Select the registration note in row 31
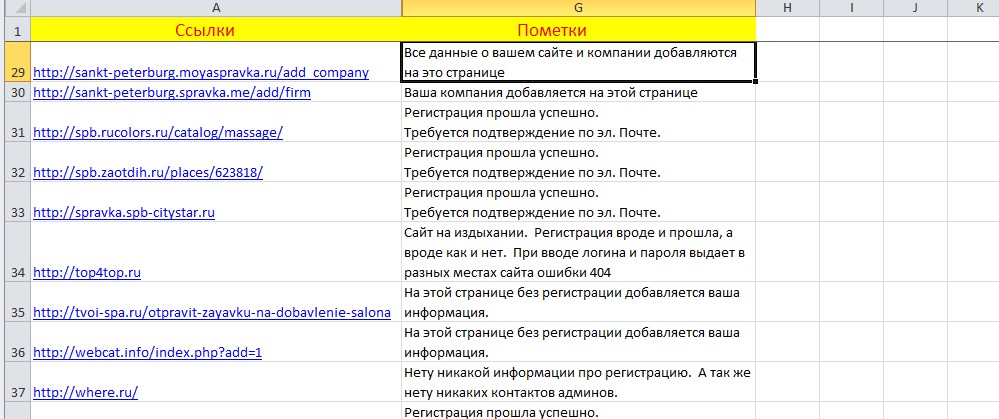This screenshot has width=999, height=419. (x=579, y=122)
